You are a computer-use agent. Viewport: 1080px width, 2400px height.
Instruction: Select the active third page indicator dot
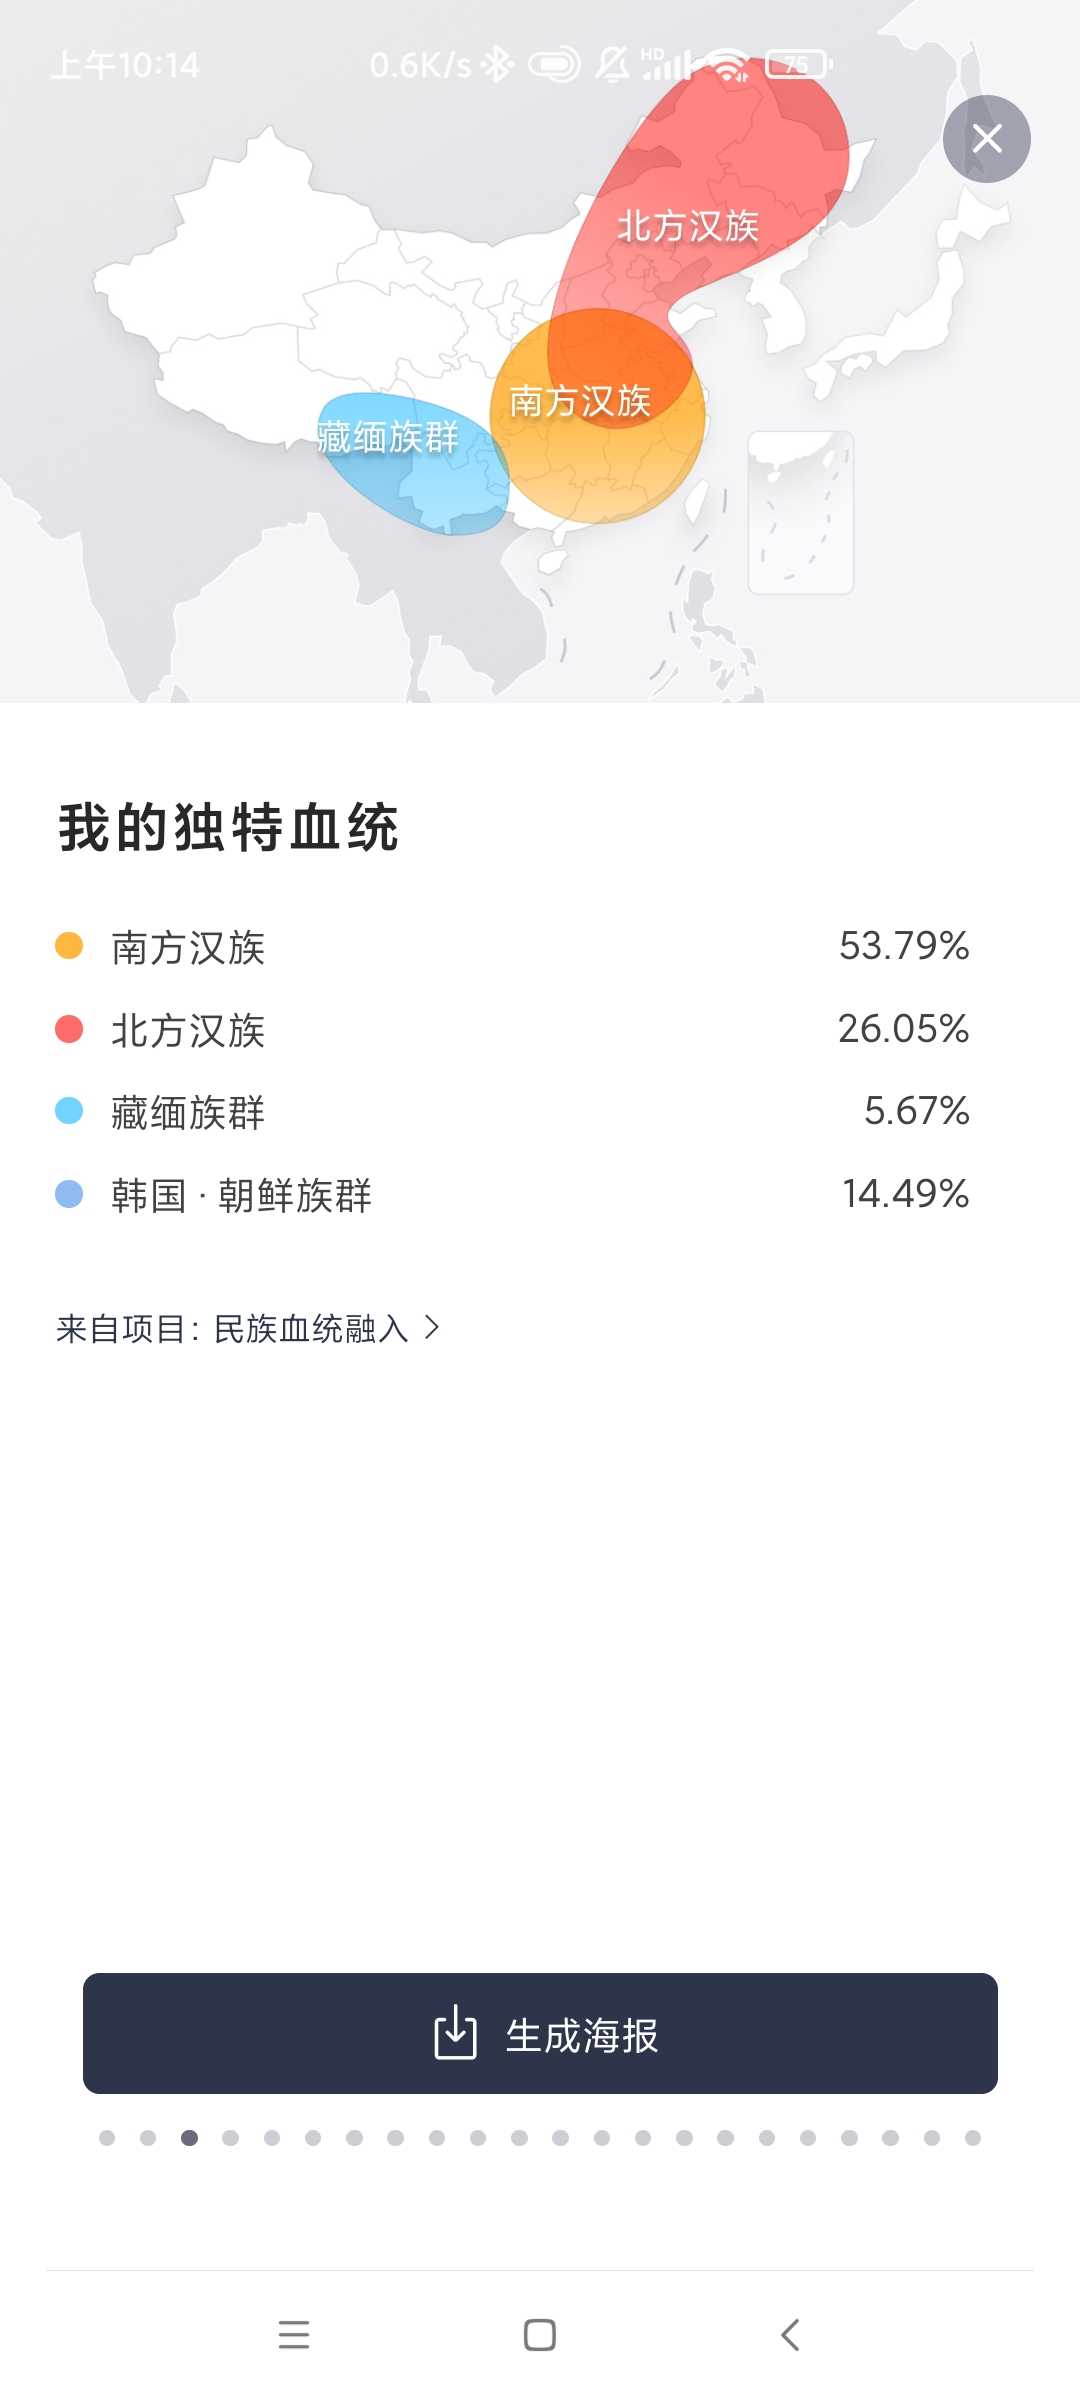[x=189, y=2138]
